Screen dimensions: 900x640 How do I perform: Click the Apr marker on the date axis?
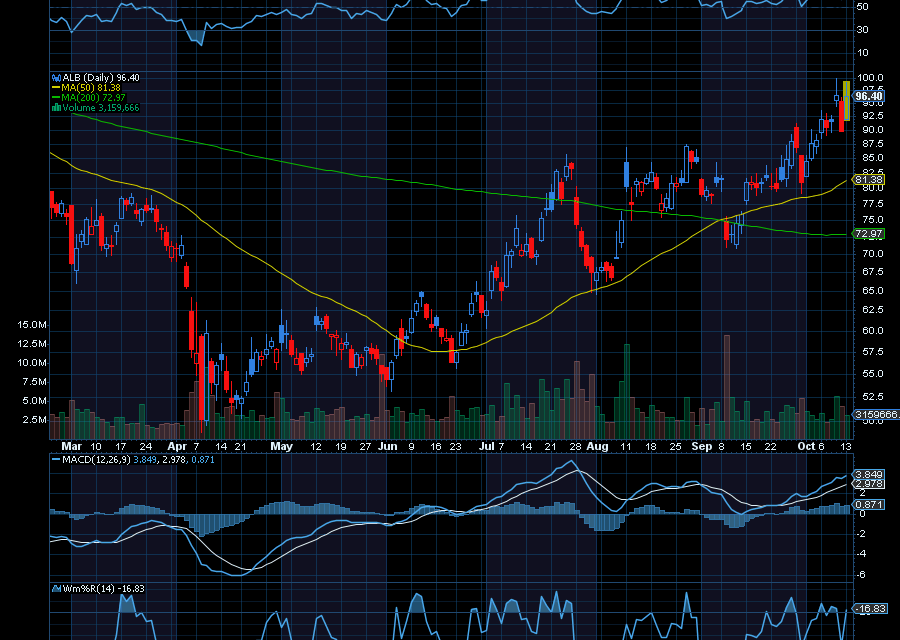(177, 446)
